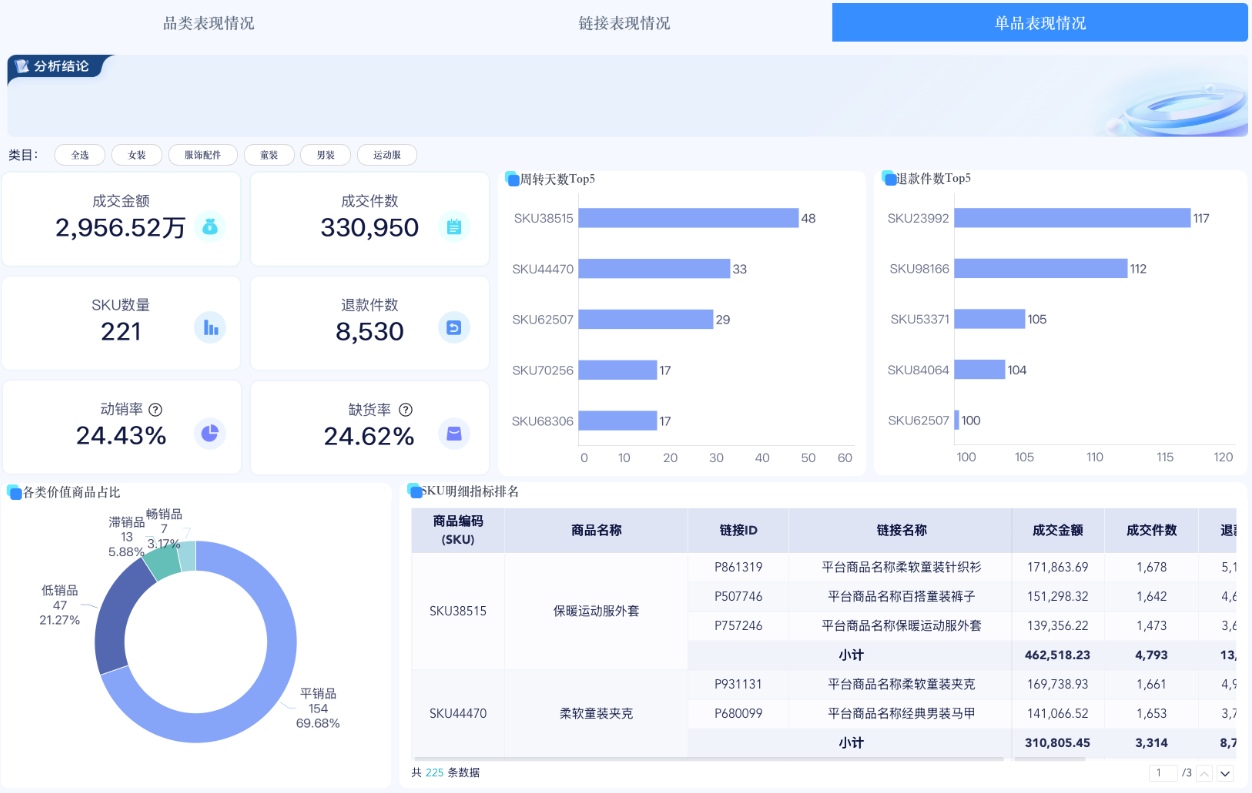Click the question mark help icon beside 缺货率
Screen dimensions: 1252x793
[x=406, y=408]
